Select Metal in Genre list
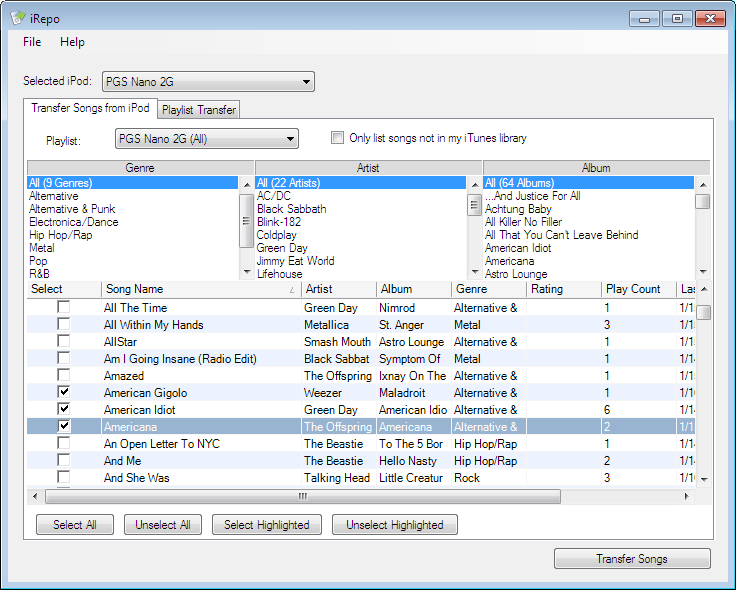 click(x=132, y=248)
